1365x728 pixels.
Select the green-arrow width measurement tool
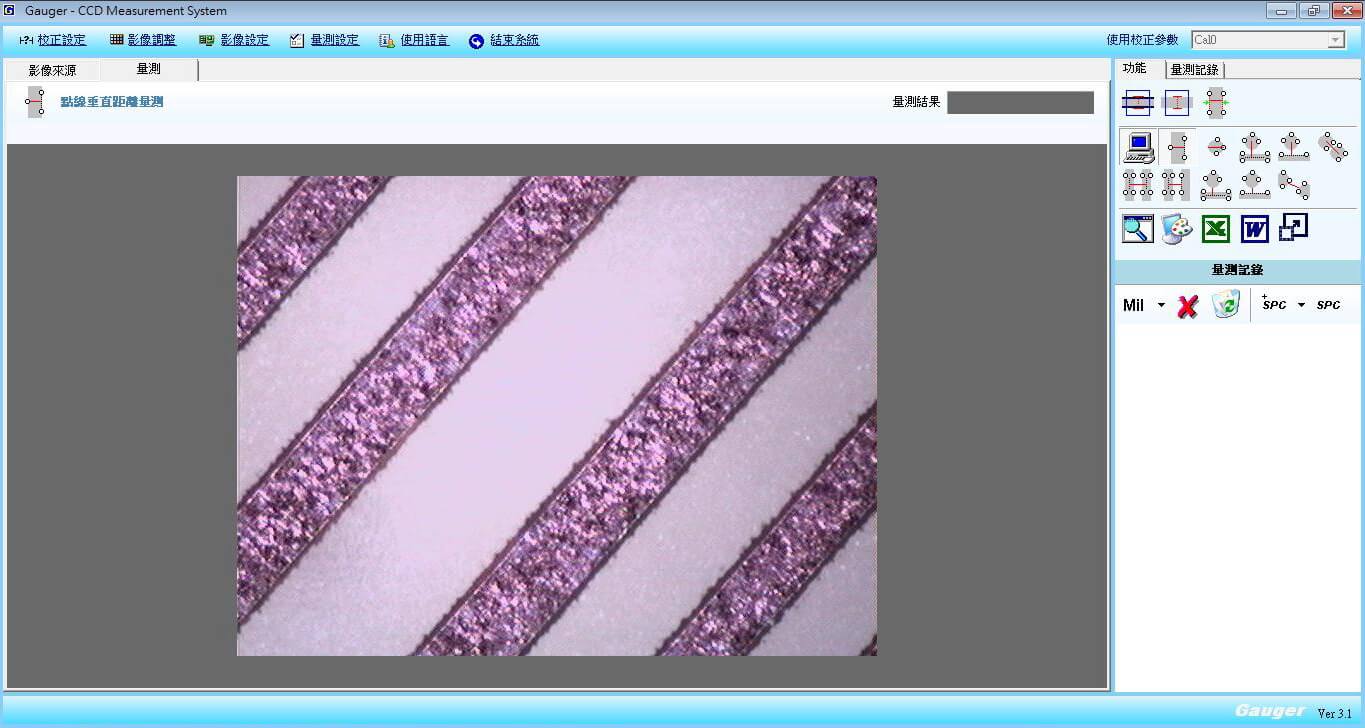1216,102
